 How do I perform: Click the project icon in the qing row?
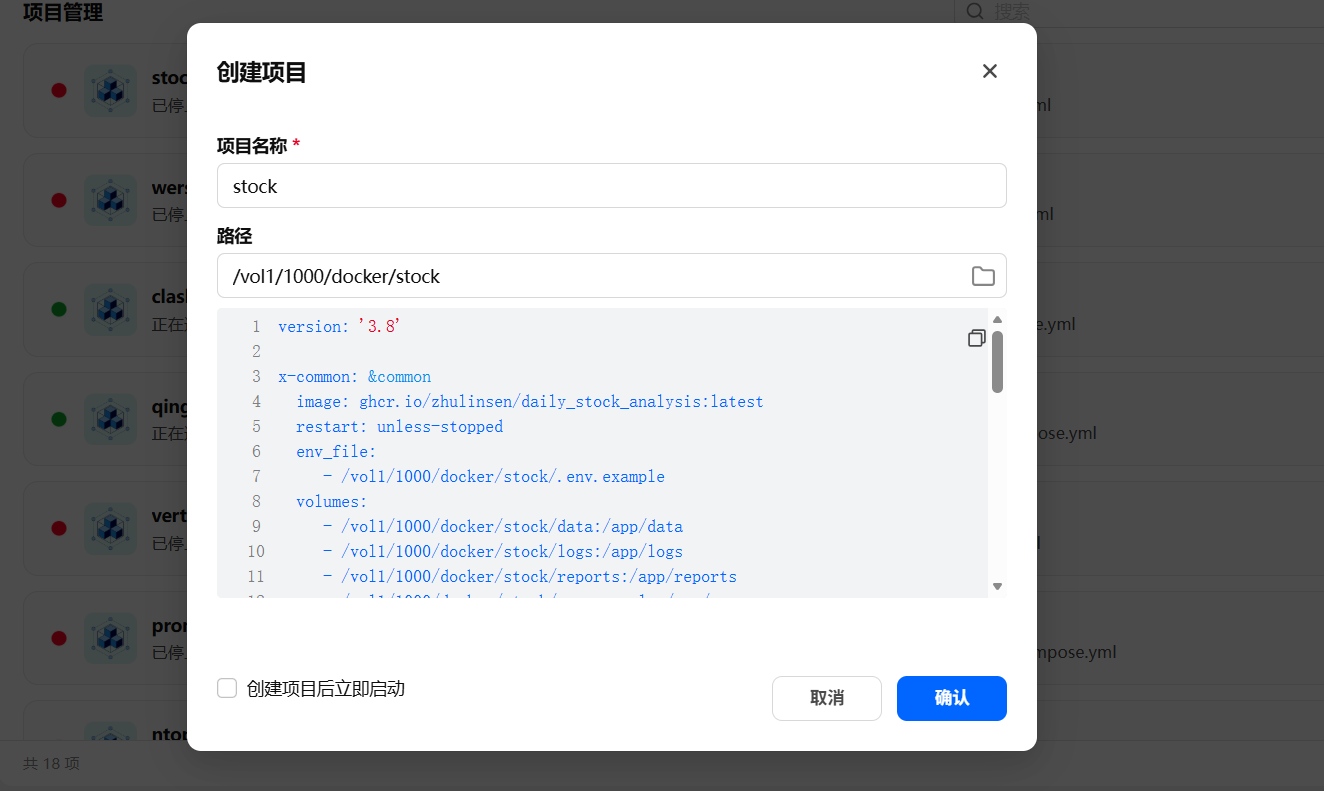pyautogui.click(x=110, y=419)
